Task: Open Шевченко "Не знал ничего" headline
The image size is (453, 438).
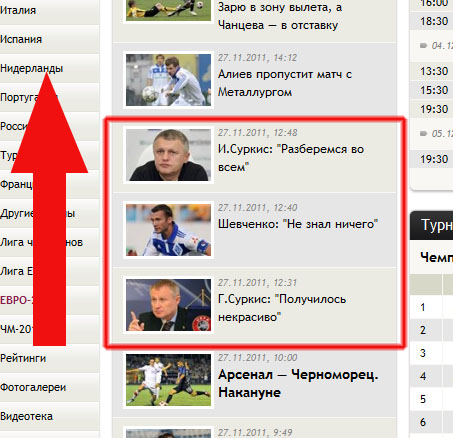Action: click(298, 224)
